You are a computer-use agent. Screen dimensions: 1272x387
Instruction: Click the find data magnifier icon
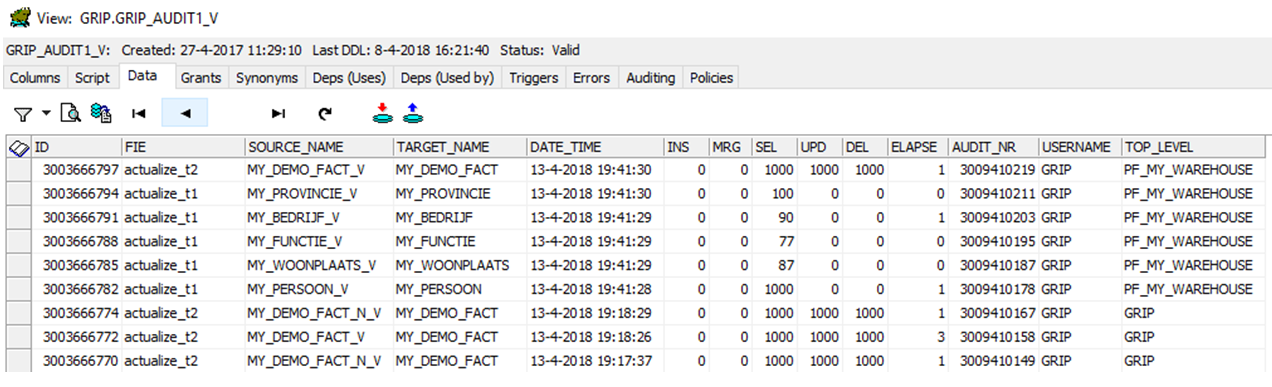point(70,114)
